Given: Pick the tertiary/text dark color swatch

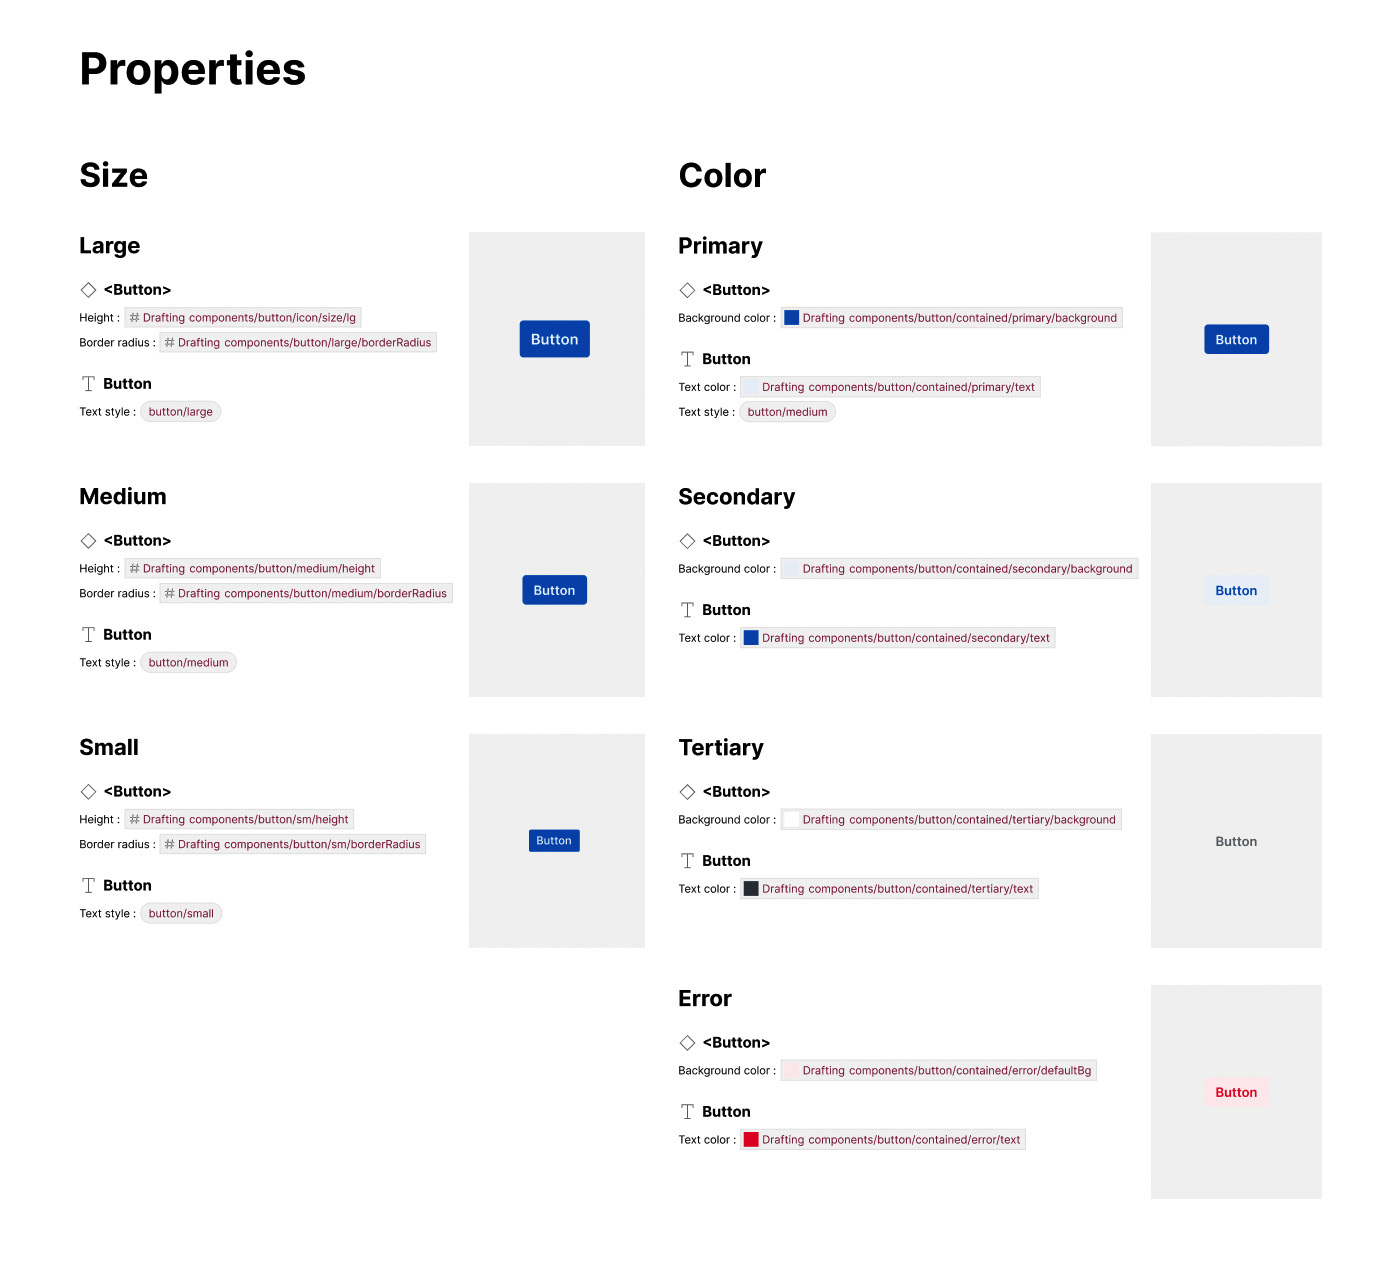Looking at the screenshot, I should [x=751, y=889].
